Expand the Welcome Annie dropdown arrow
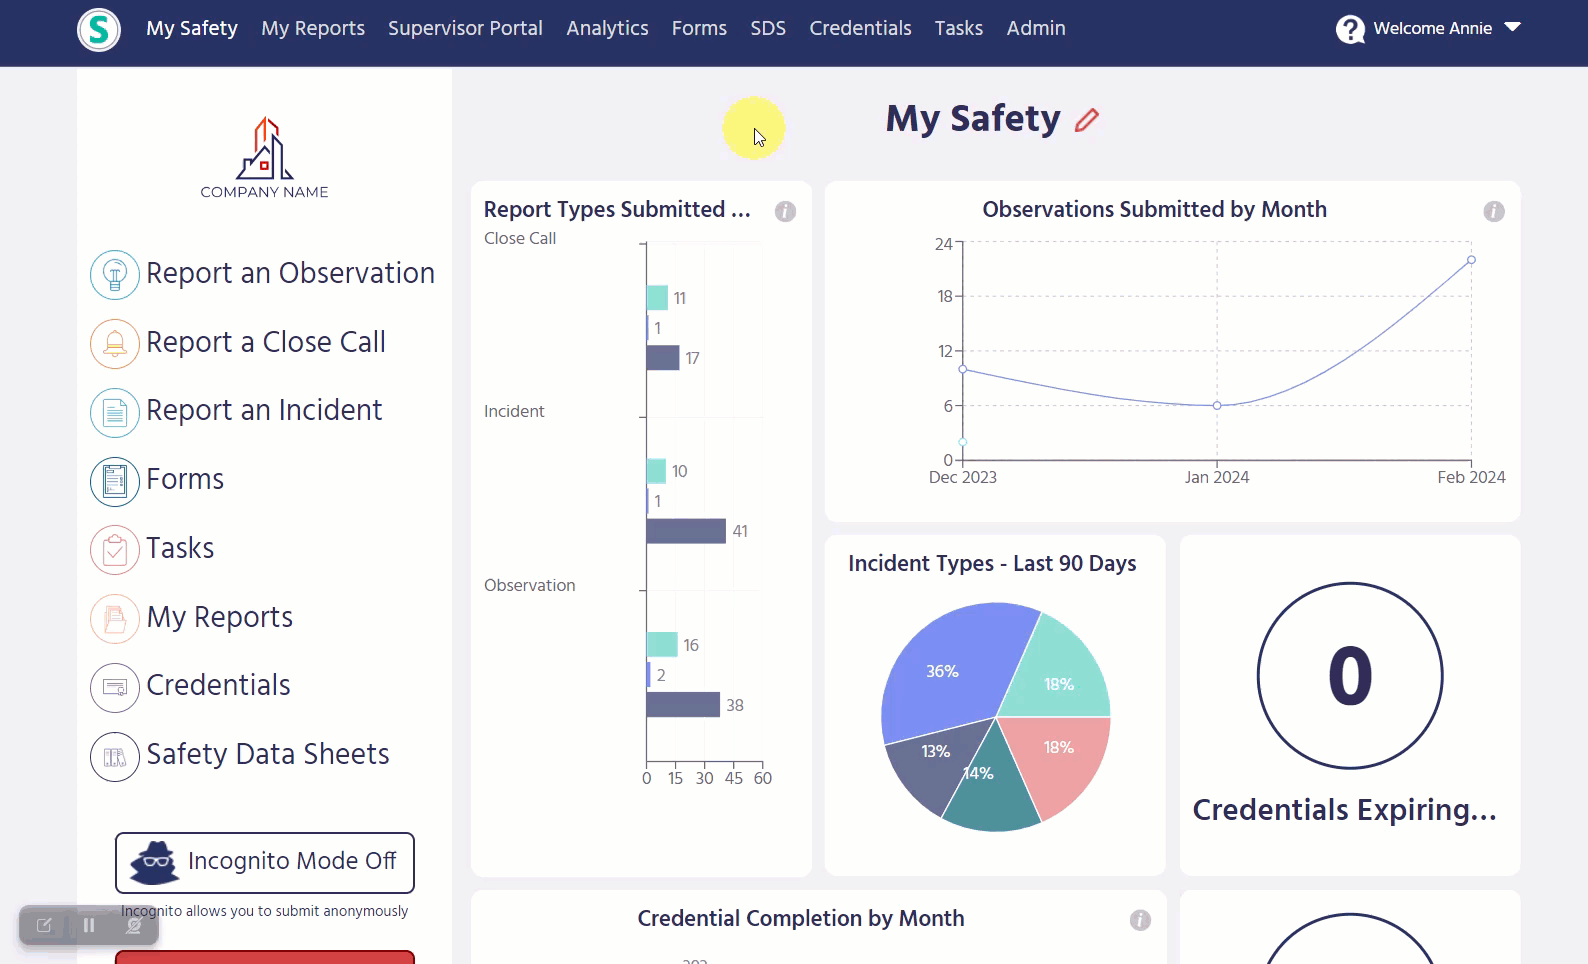The height and width of the screenshot is (964, 1588). pos(1512,27)
